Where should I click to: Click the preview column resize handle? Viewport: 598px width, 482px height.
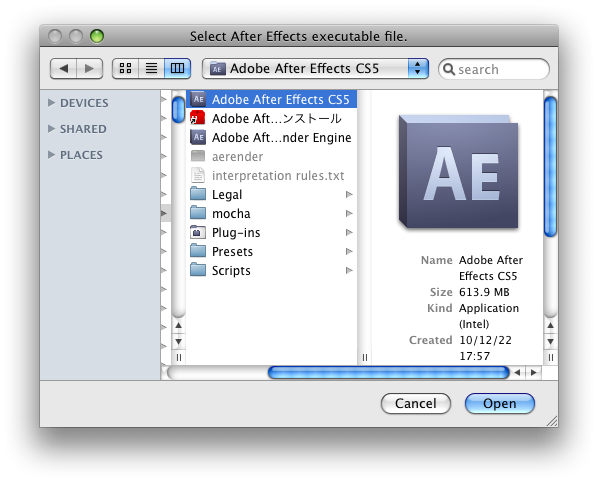[550, 357]
